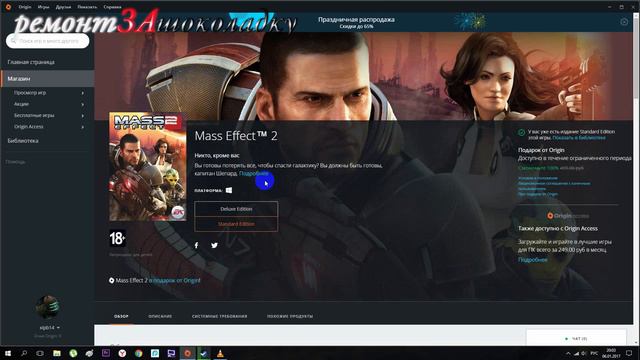Click the taskbar clock and date
Image resolution: width=640 pixels, height=360 pixels.
(x=611, y=353)
